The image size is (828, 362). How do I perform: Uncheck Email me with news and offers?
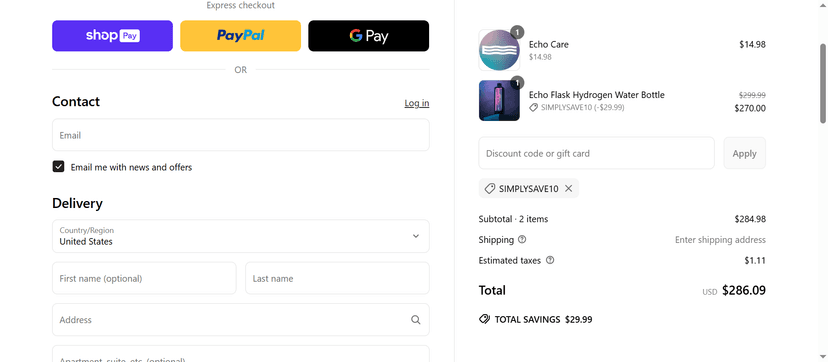tap(59, 167)
